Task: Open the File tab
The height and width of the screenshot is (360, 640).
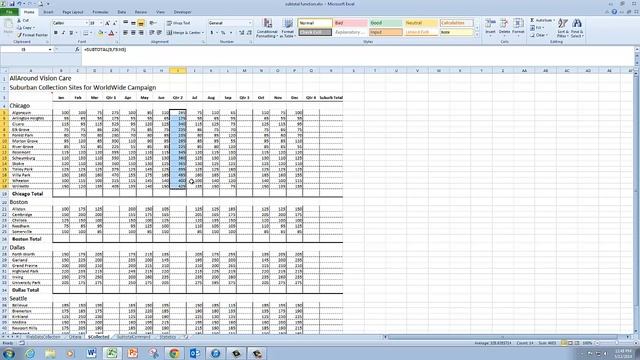Action: (x=9, y=12)
